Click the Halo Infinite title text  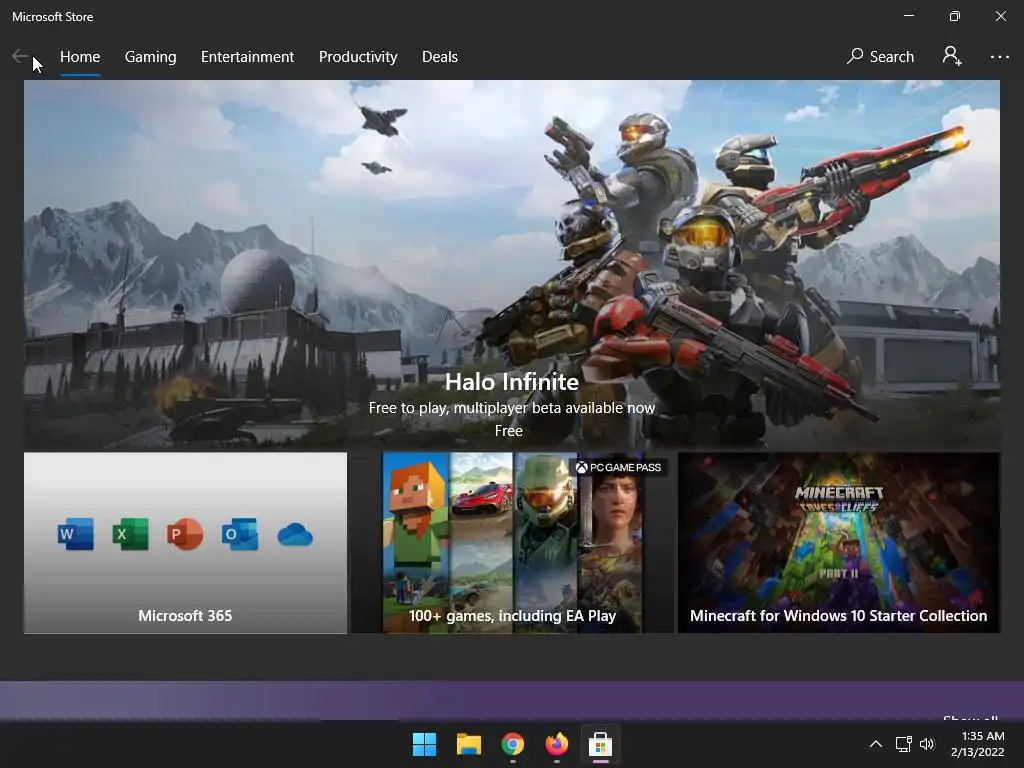point(511,382)
